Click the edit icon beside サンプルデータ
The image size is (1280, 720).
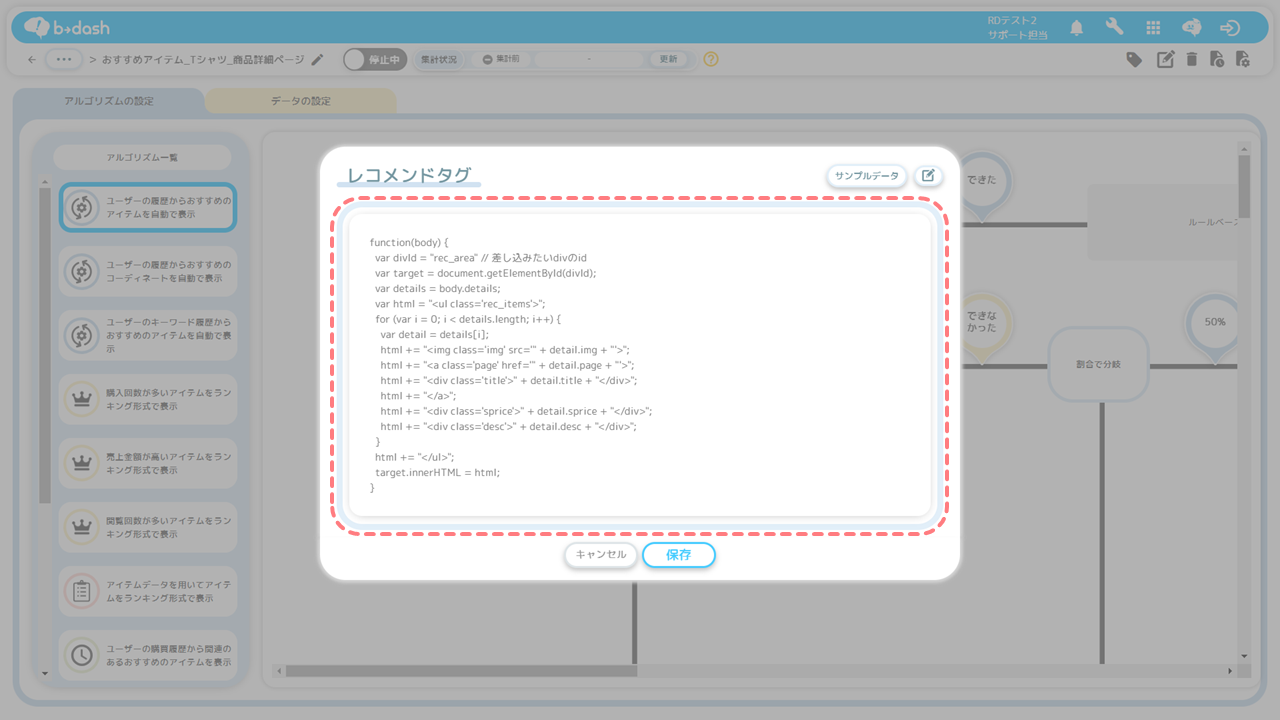pyautogui.click(x=928, y=176)
